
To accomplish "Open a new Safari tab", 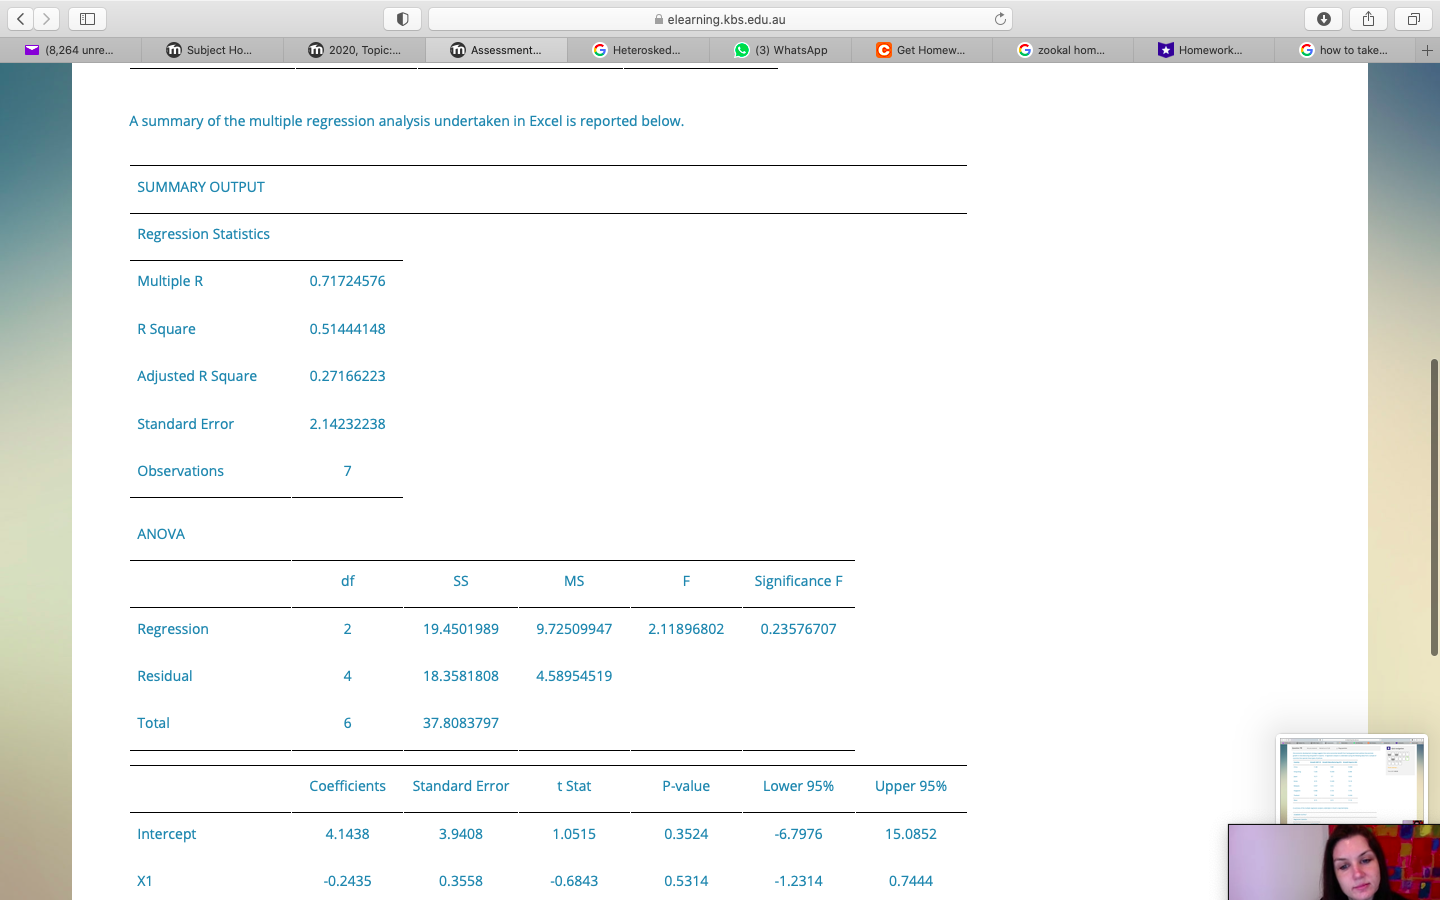I will [x=1427, y=50].
